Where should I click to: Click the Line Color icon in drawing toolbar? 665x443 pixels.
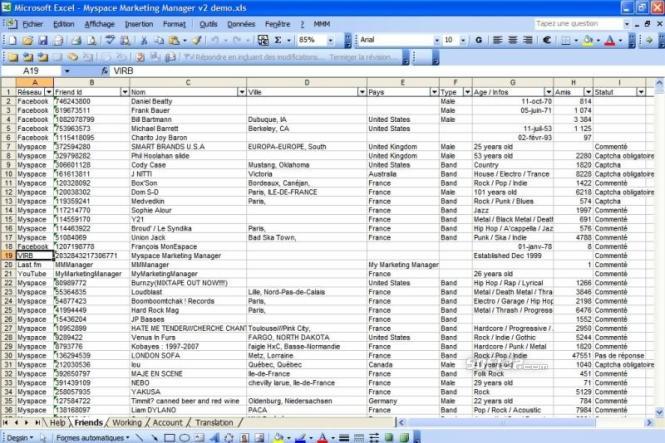pos(300,437)
